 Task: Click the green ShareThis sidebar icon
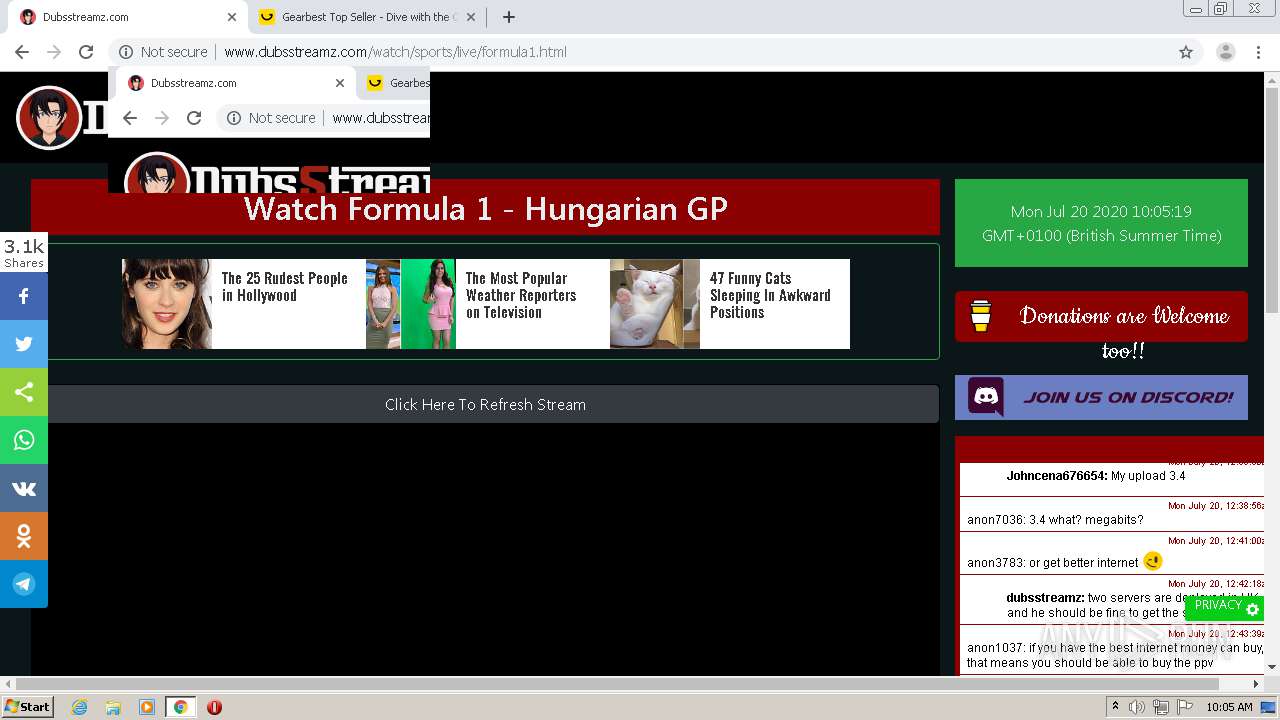coord(24,392)
